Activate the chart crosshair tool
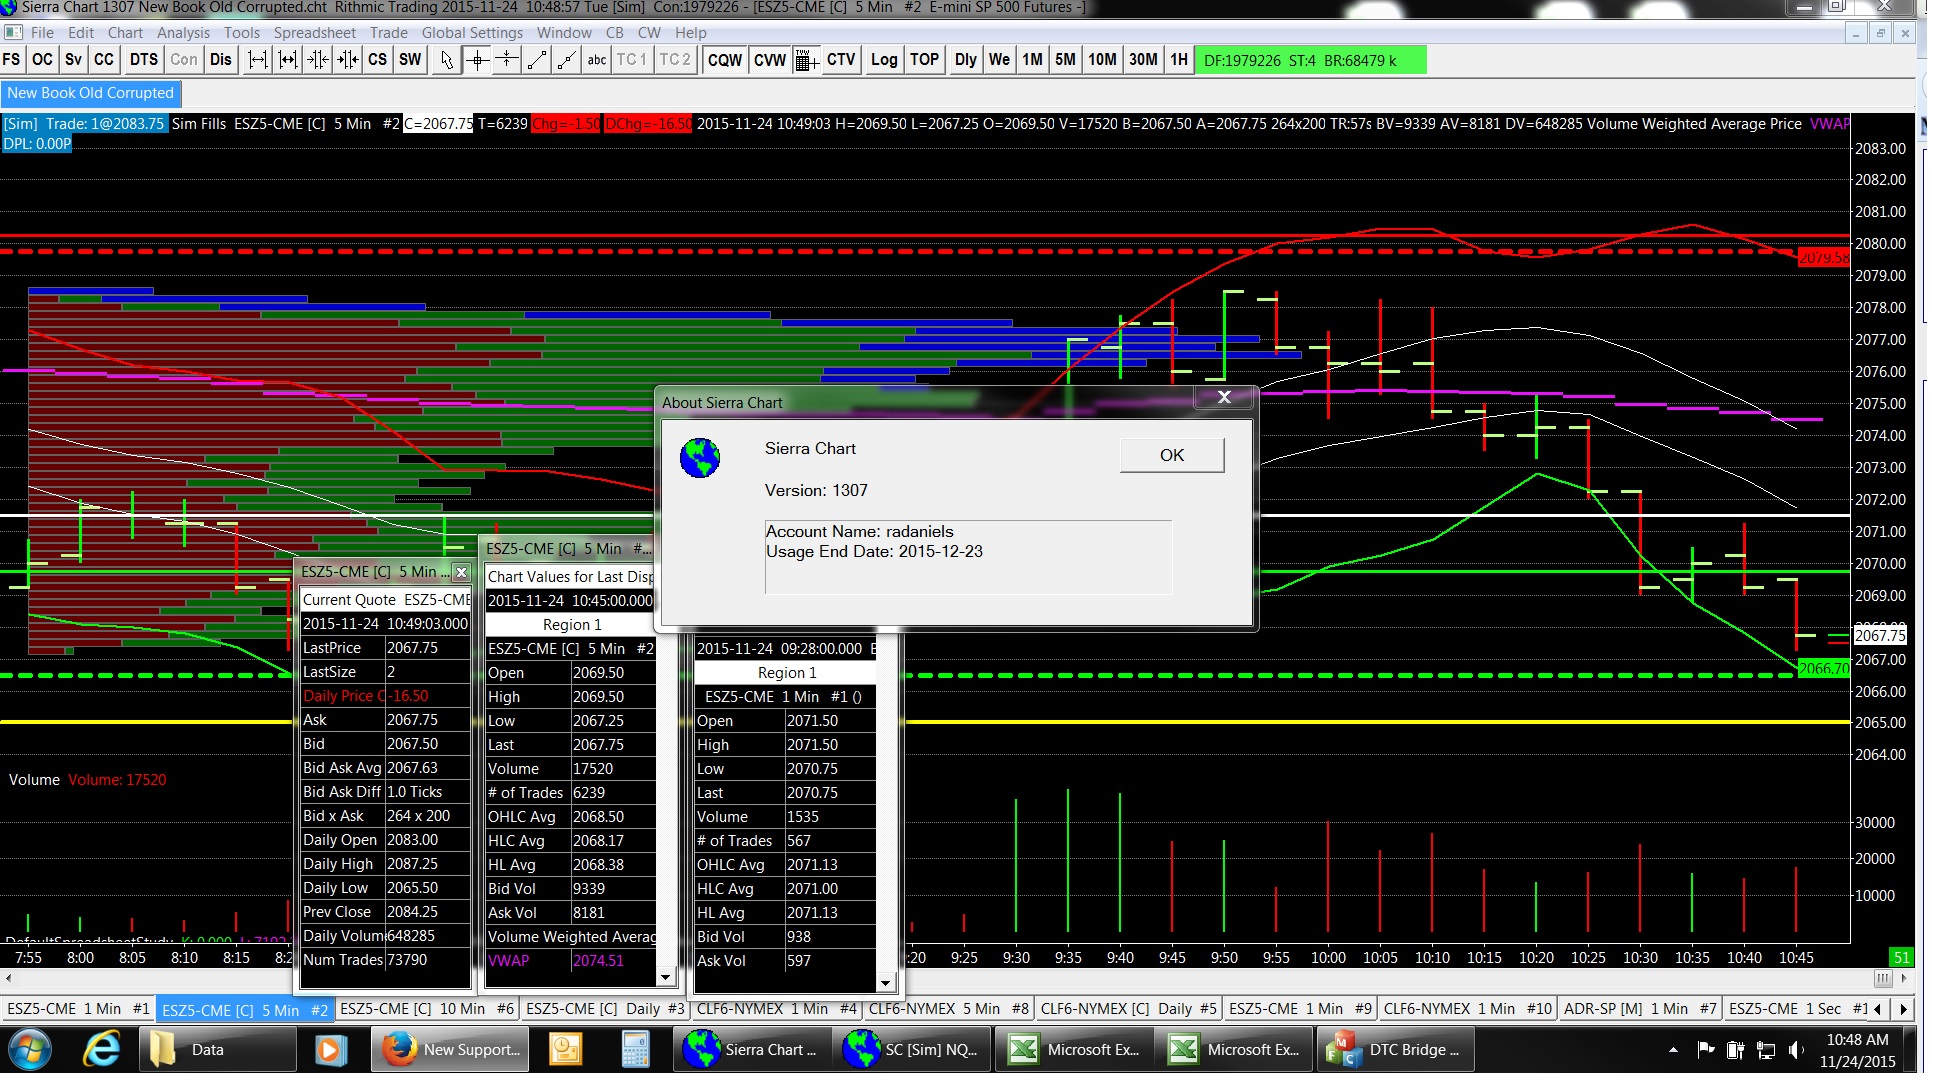The height and width of the screenshot is (1084, 1940). [477, 60]
